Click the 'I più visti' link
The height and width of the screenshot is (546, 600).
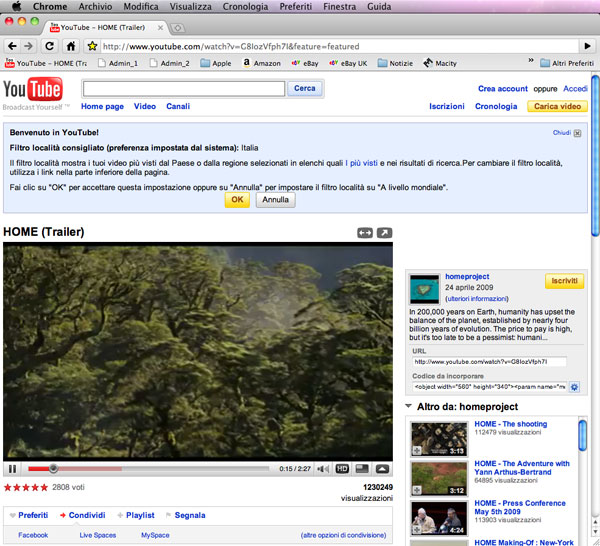point(362,163)
